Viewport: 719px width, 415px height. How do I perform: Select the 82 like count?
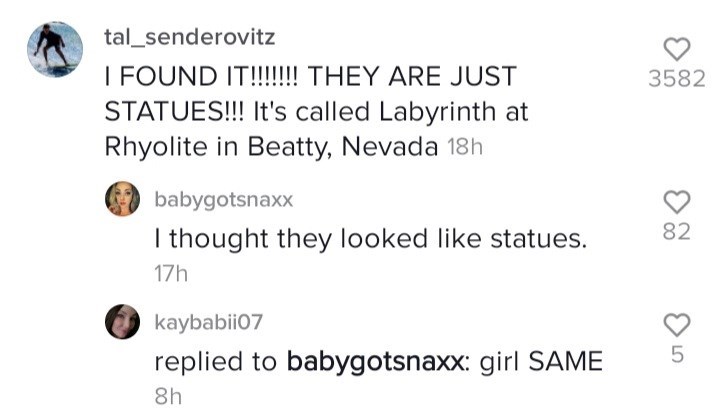click(x=677, y=232)
